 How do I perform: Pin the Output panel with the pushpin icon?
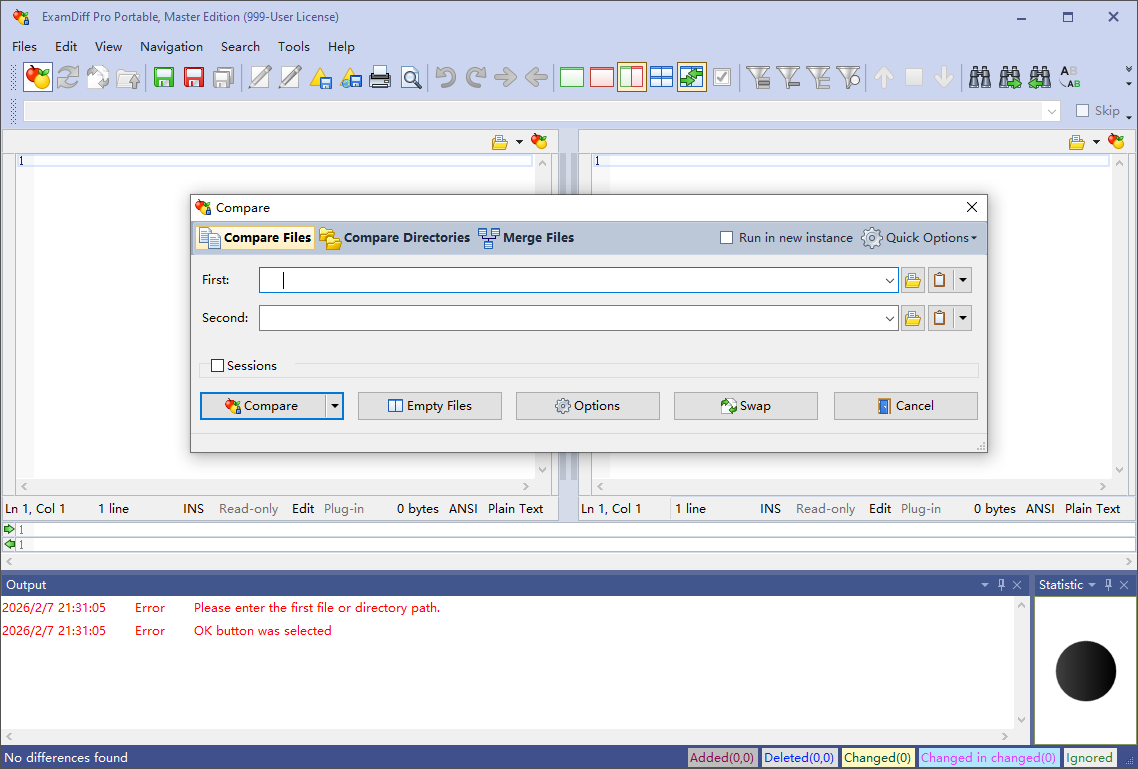(1001, 585)
